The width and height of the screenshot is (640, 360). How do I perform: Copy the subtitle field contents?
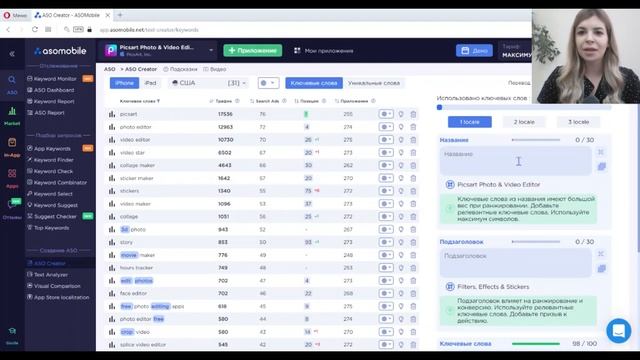pyautogui.click(x=602, y=269)
